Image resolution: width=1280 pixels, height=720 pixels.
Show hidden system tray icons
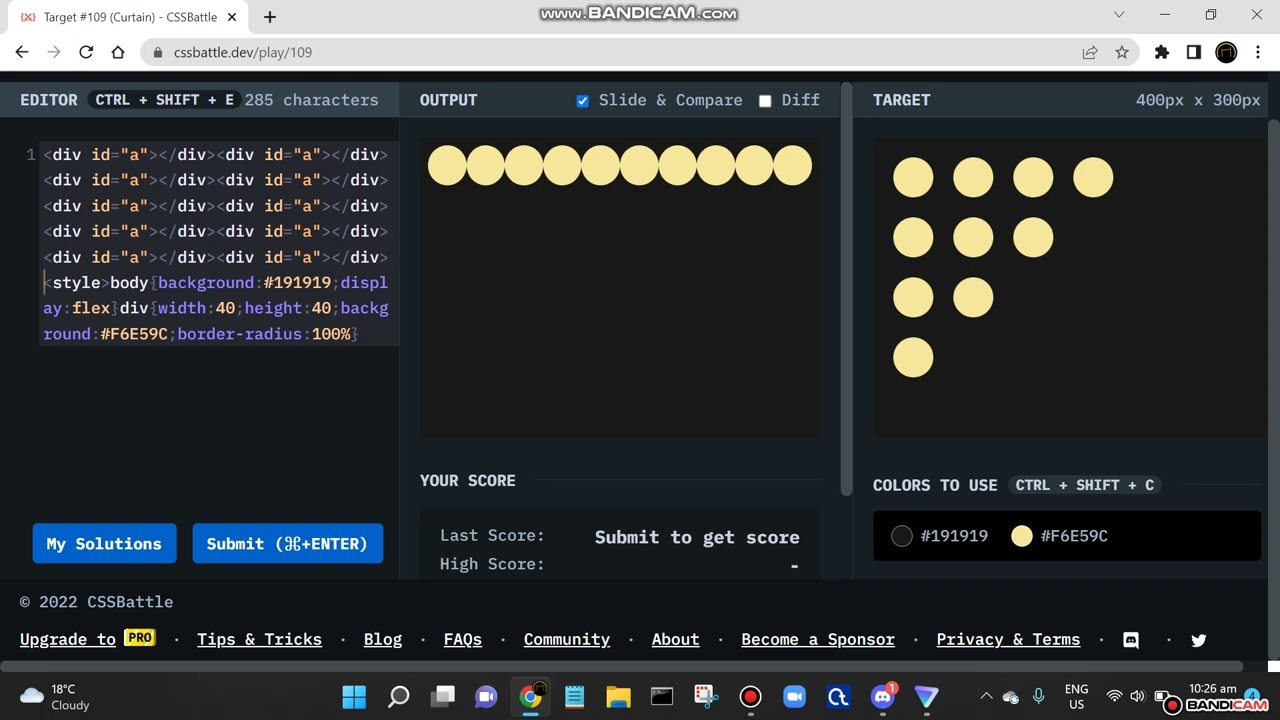[x=986, y=696]
